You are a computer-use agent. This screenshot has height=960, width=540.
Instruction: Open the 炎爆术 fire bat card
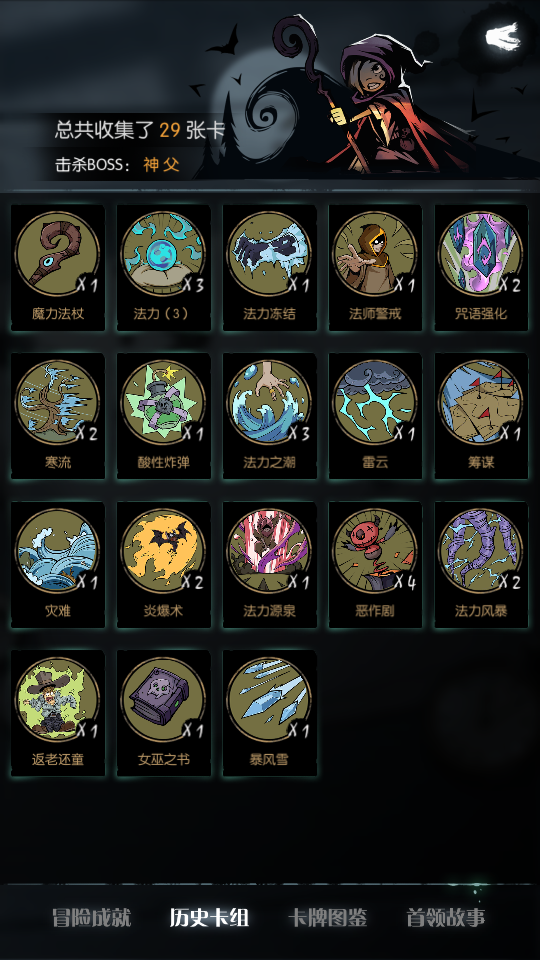(x=164, y=564)
